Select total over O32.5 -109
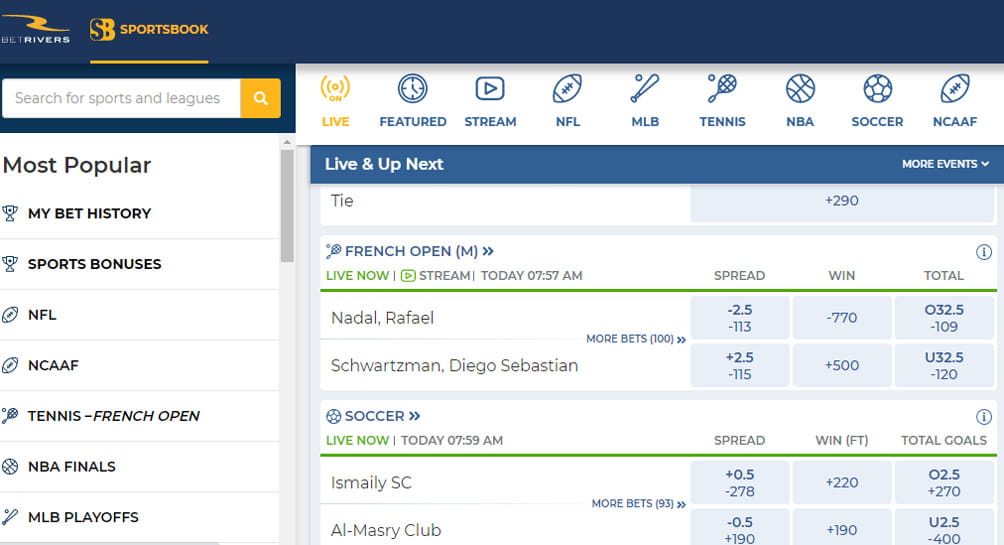 click(x=944, y=318)
